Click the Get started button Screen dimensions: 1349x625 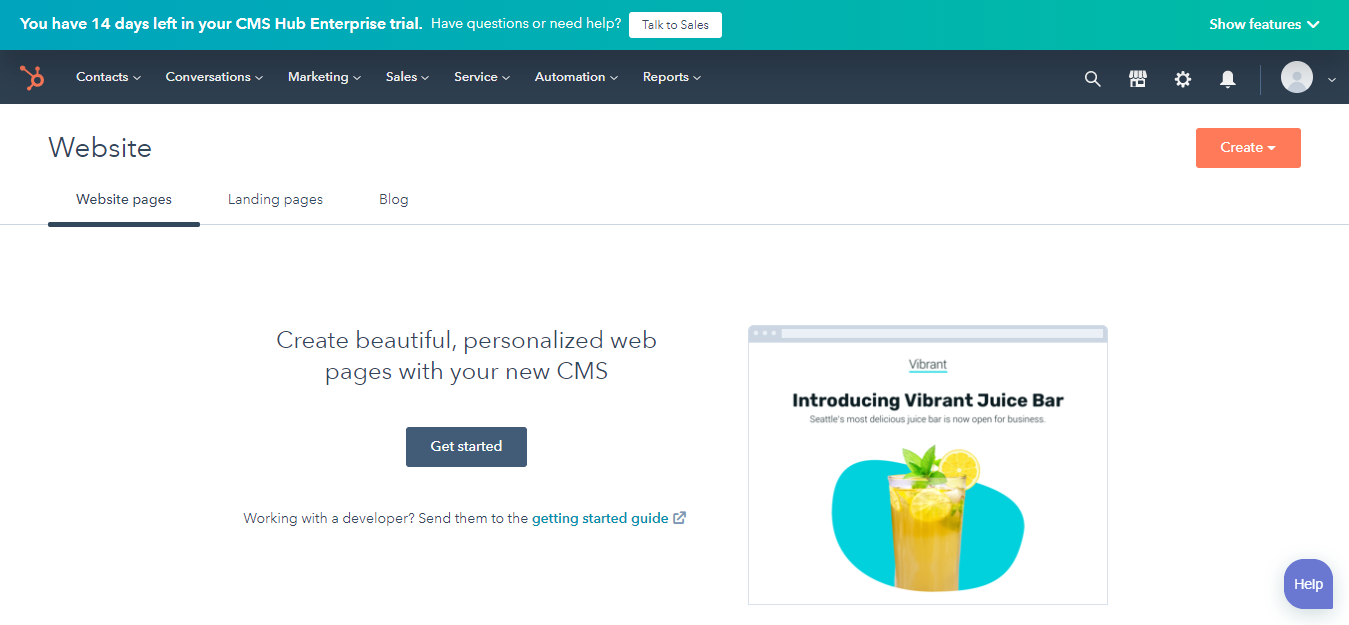click(x=466, y=446)
